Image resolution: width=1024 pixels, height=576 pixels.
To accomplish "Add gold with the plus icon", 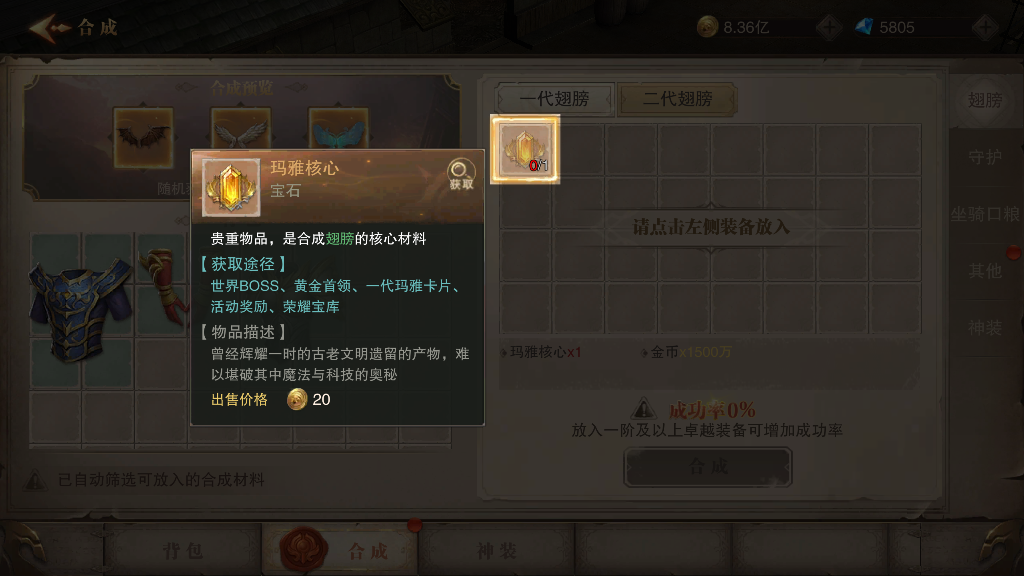I will click(x=829, y=27).
